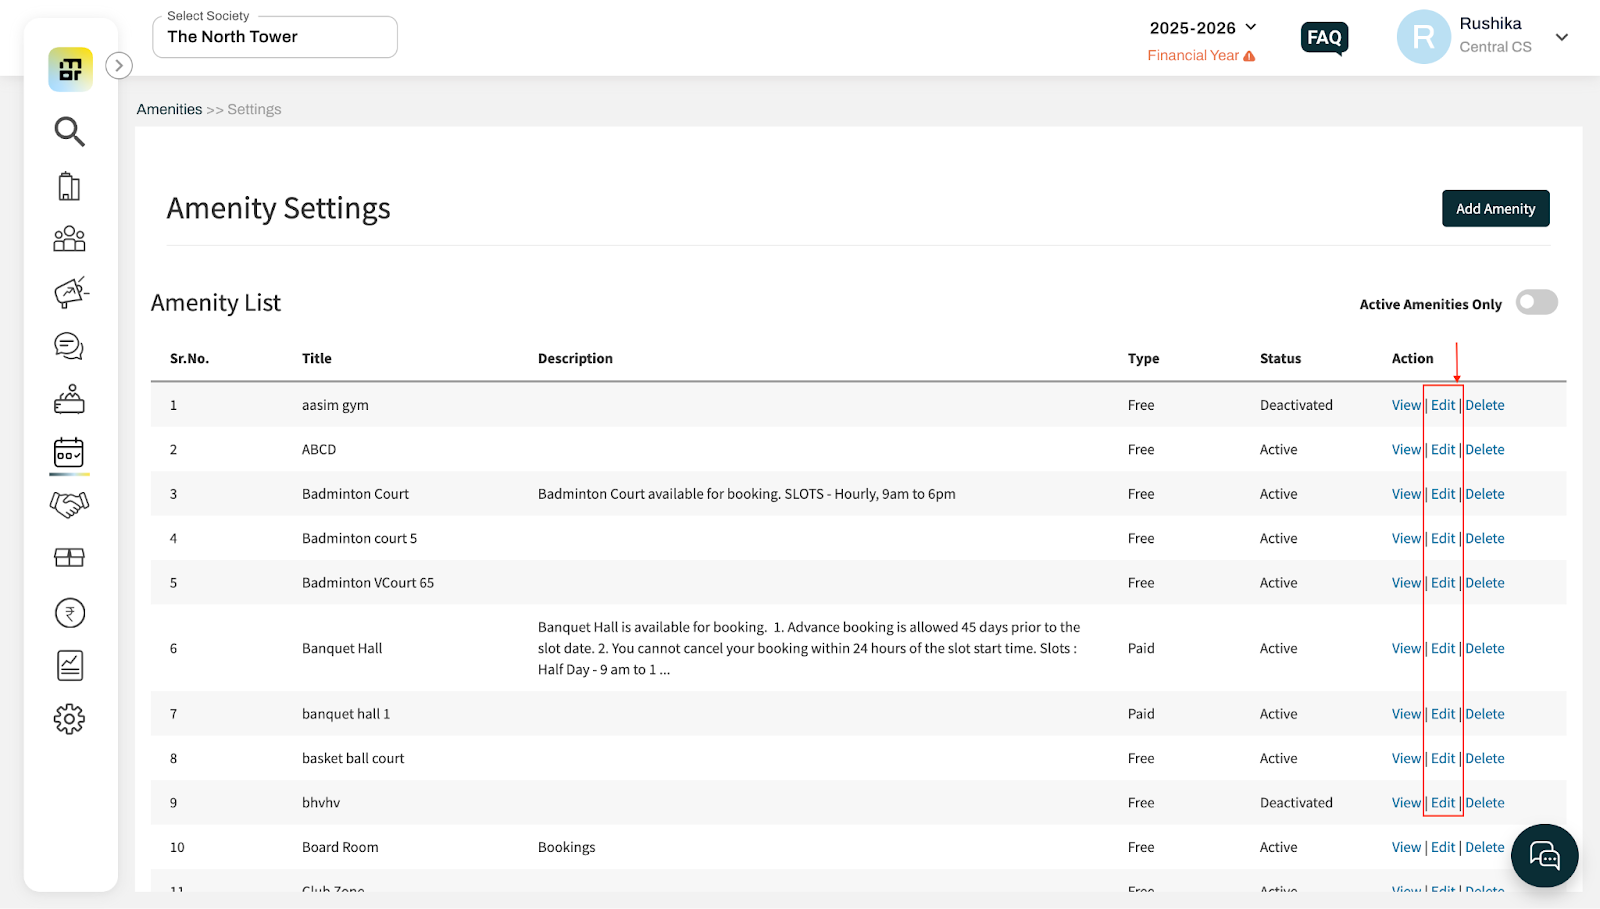Click Edit for the Badminton Court row
The height and width of the screenshot is (909, 1600).
(1443, 494)
